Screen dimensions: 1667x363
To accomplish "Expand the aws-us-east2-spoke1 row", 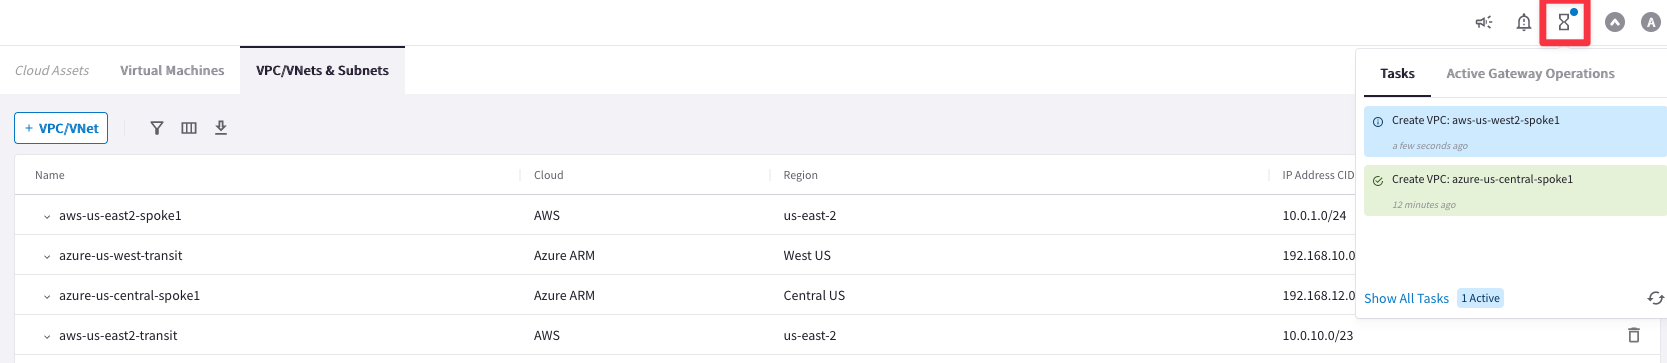I will pos(47,216).
